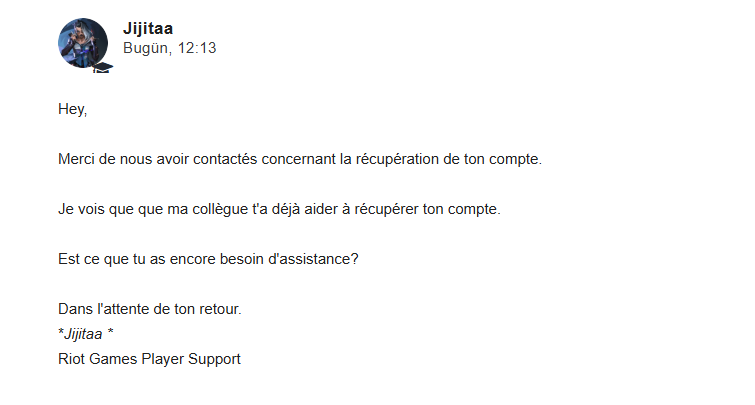Click the Player Support text in the signature
755x405 pixels.
coord(191,359)
